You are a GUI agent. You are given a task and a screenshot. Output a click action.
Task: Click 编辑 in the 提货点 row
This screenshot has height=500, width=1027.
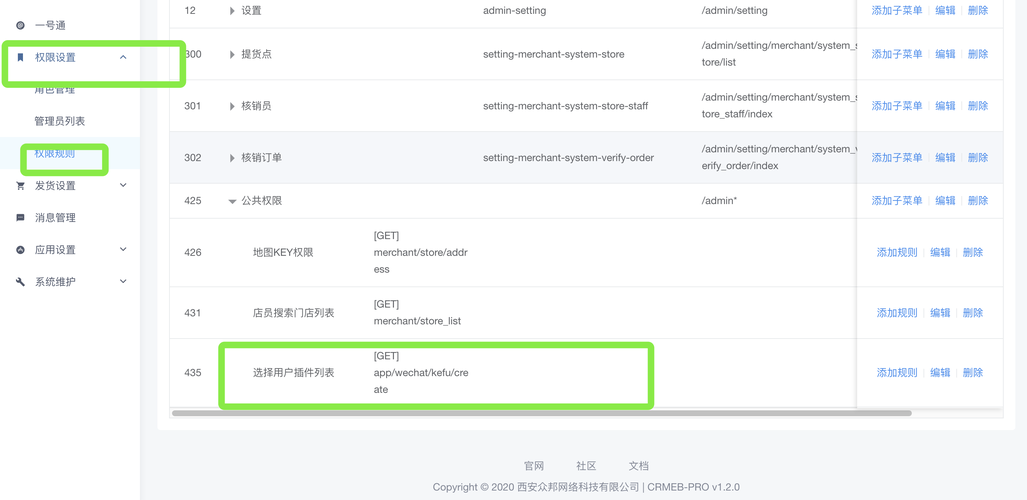pos(945,54)
